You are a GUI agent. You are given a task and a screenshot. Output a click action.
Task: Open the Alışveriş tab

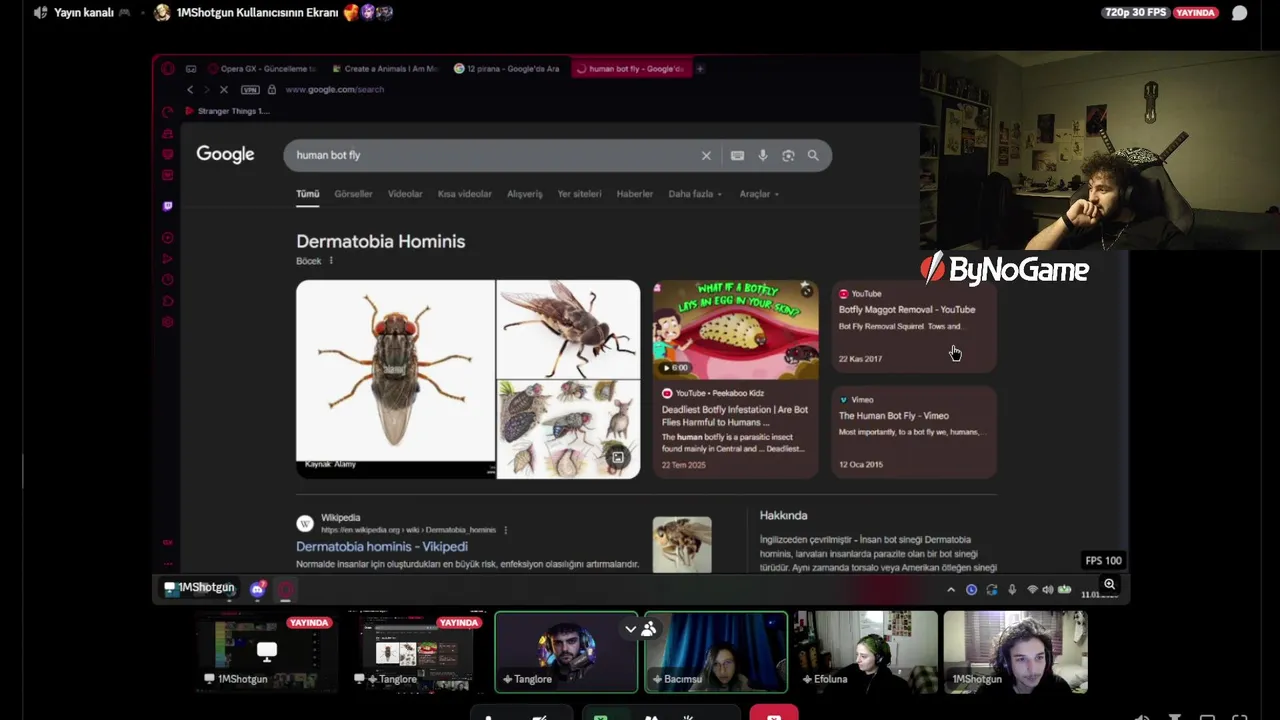click(x=525, y=194)
